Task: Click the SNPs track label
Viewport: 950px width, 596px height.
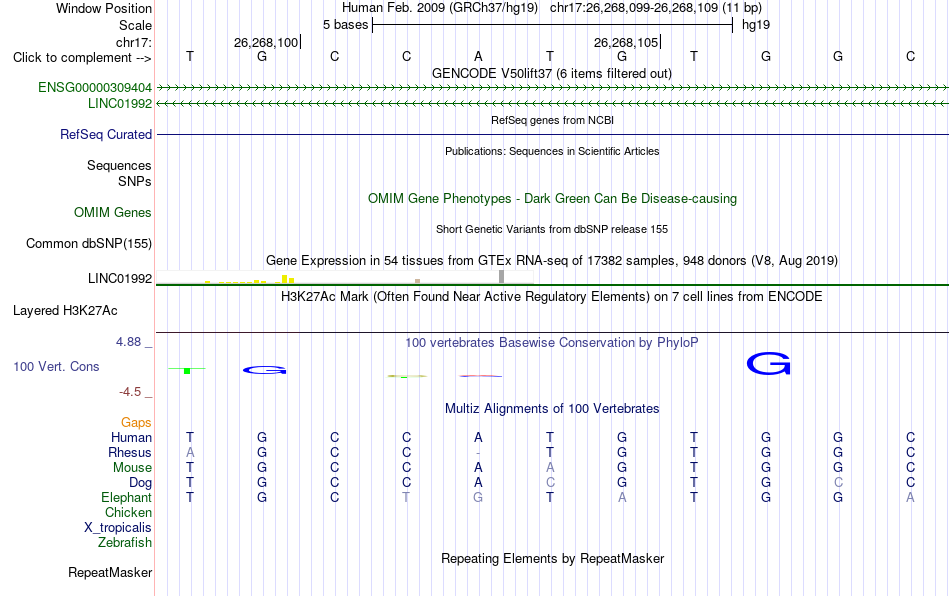Action: pyautogui.click(x=135, y=181)
